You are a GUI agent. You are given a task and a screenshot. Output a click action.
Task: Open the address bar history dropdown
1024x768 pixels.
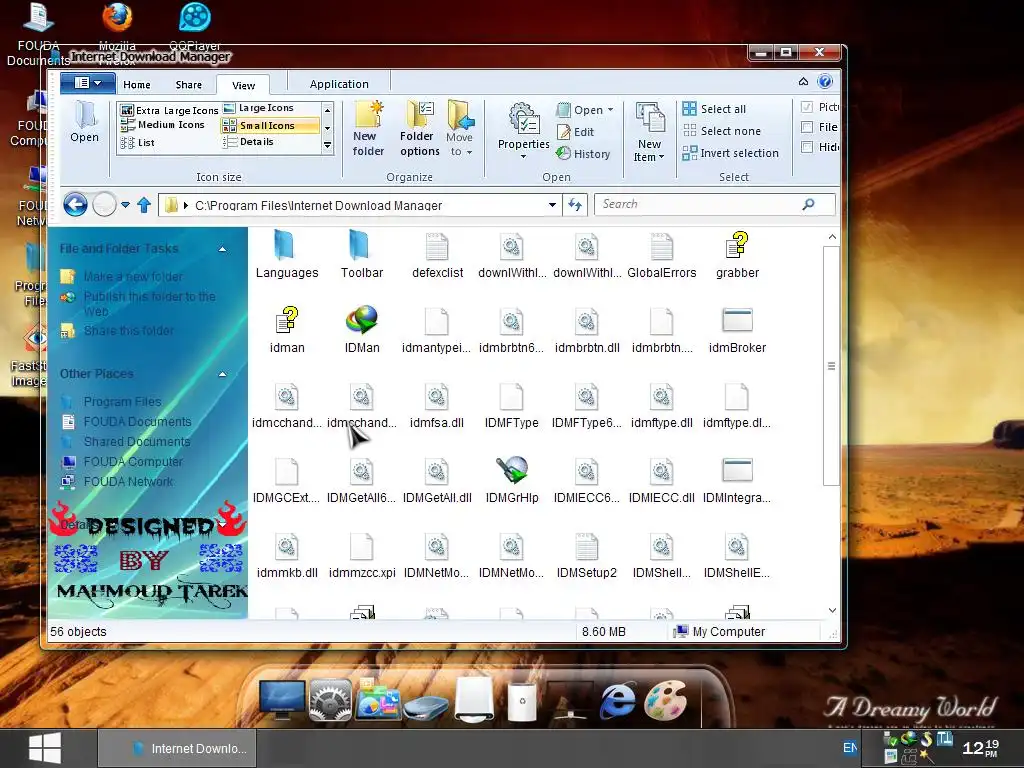pos(552,205)
